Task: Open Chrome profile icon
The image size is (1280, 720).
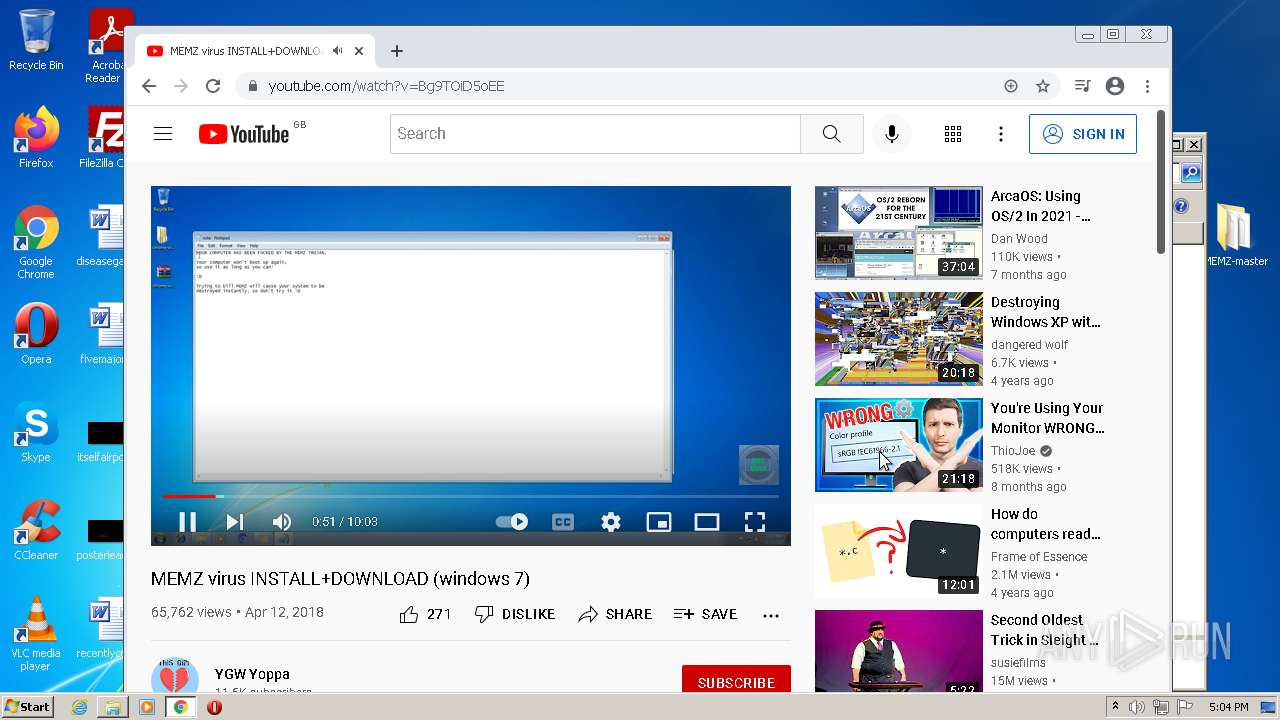Action: [x=1115, y=86]
